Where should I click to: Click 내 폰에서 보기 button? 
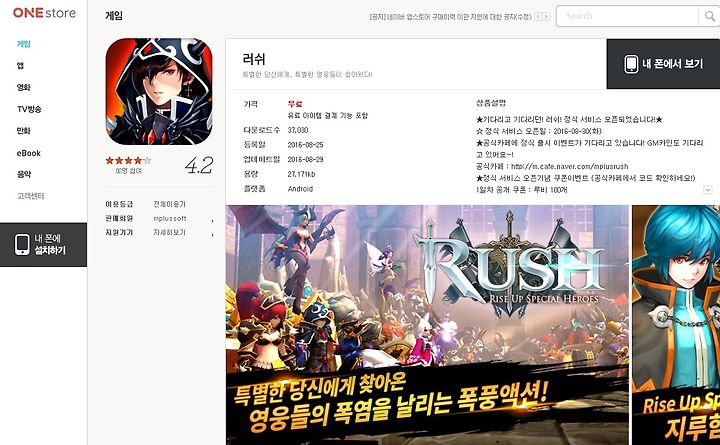(x=663, y=64)
